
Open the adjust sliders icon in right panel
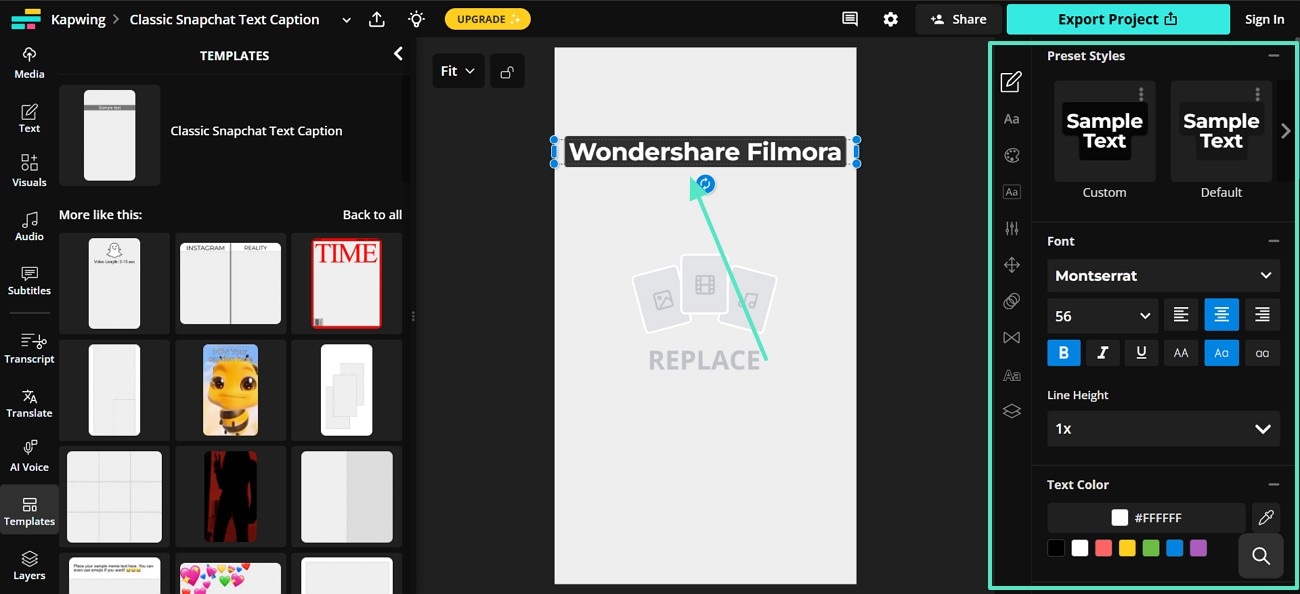pyautogui.click(x=1011, y=228)
